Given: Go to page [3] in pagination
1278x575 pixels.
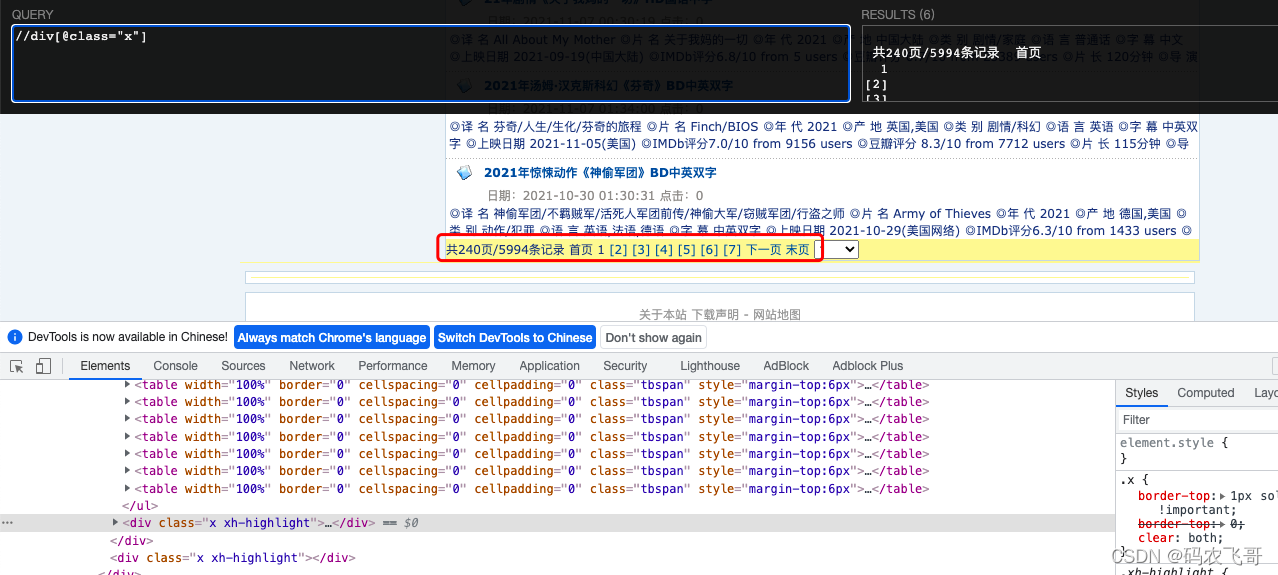Looking at the screenshot, I should 641,250.
